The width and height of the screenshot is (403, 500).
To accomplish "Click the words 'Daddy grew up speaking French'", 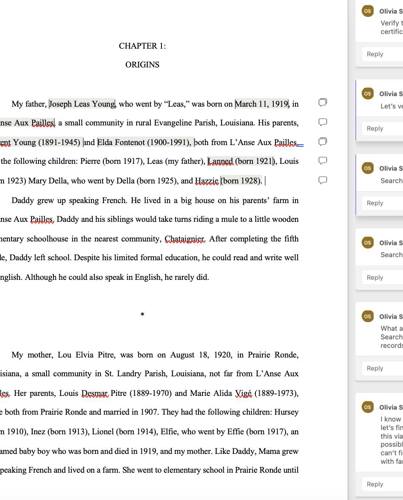I will click(69, 201).
